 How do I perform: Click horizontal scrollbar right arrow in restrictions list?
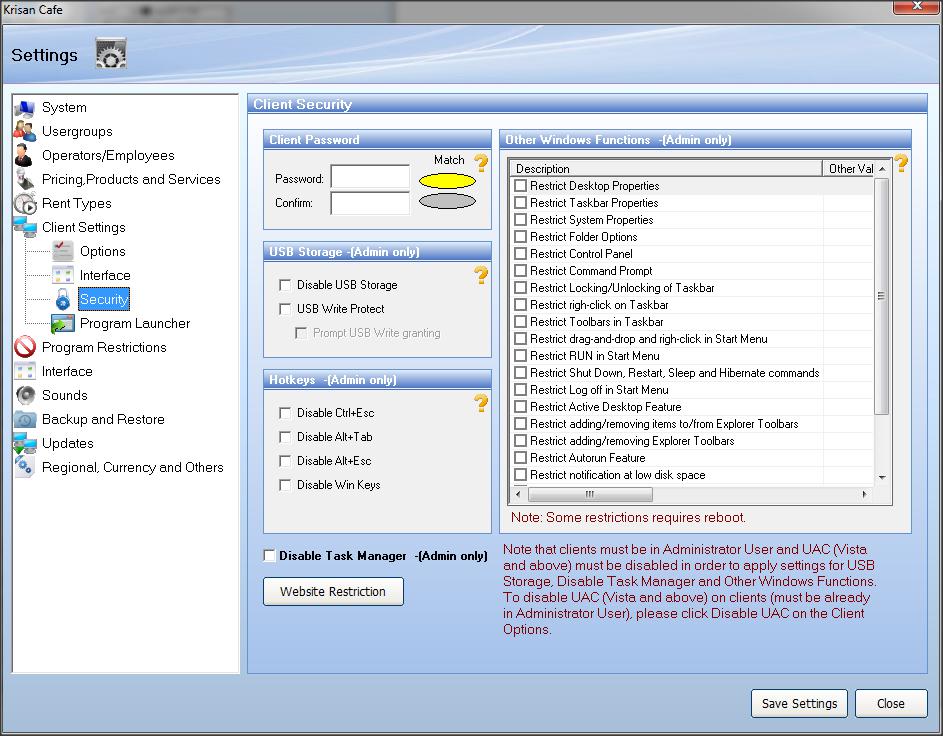tap(865, 494)
